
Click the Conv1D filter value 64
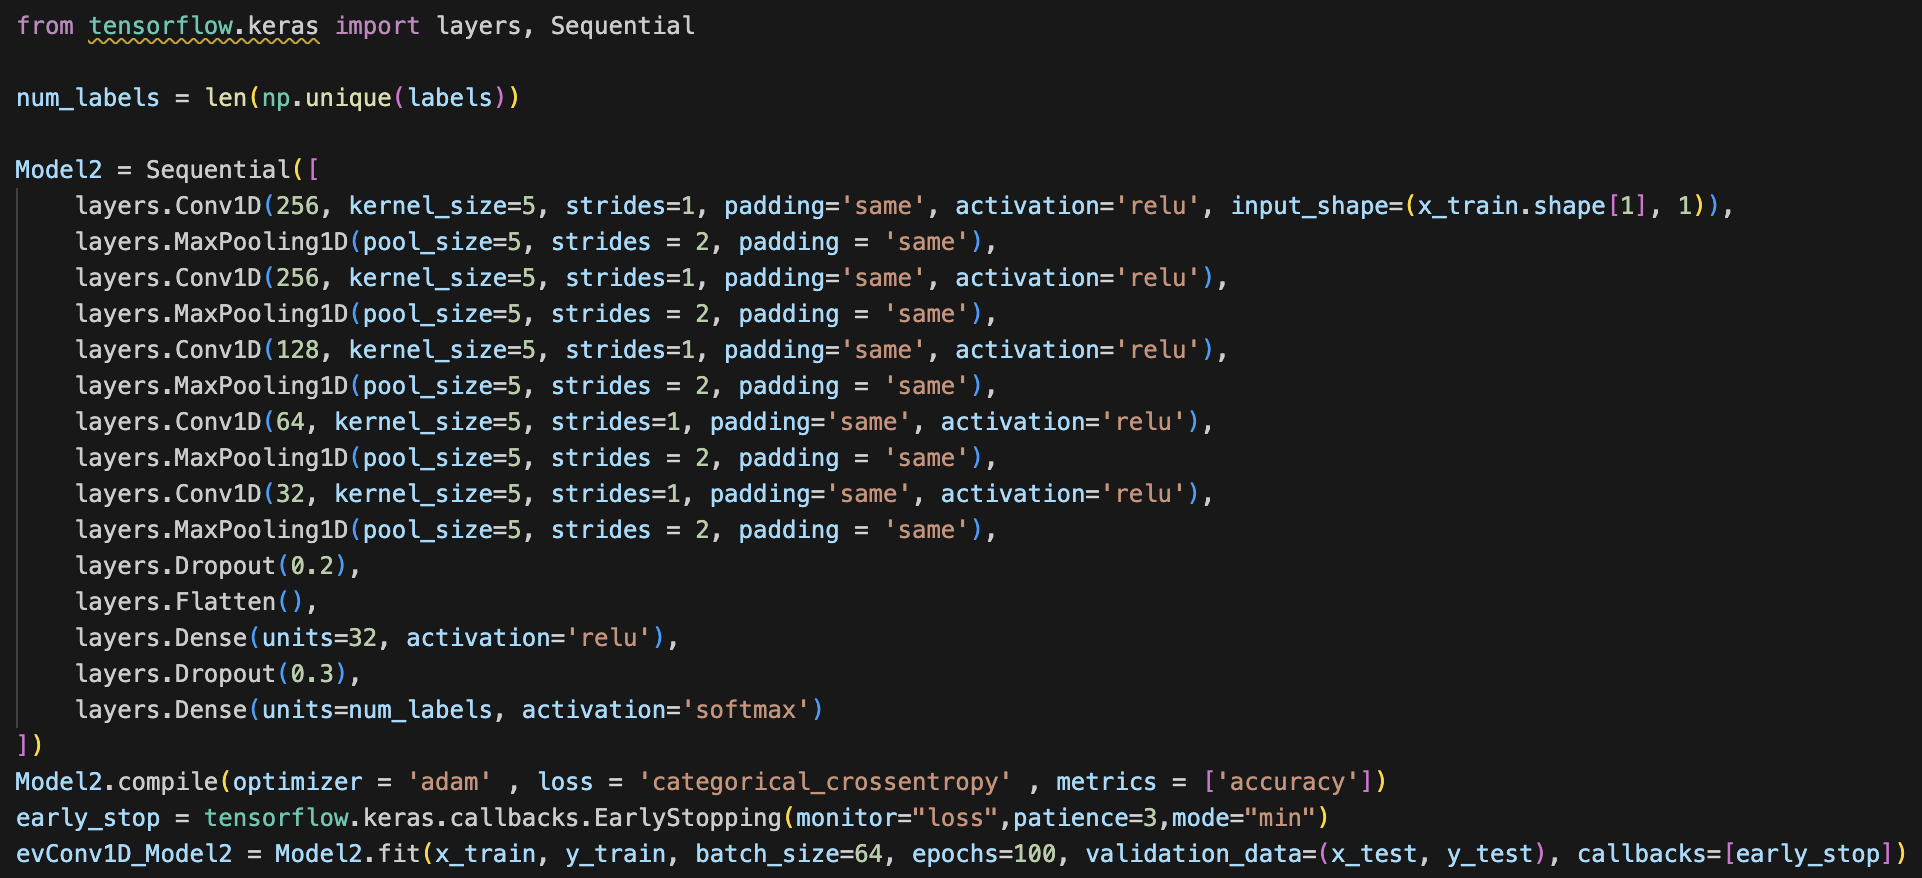click(x=290, y=422)
